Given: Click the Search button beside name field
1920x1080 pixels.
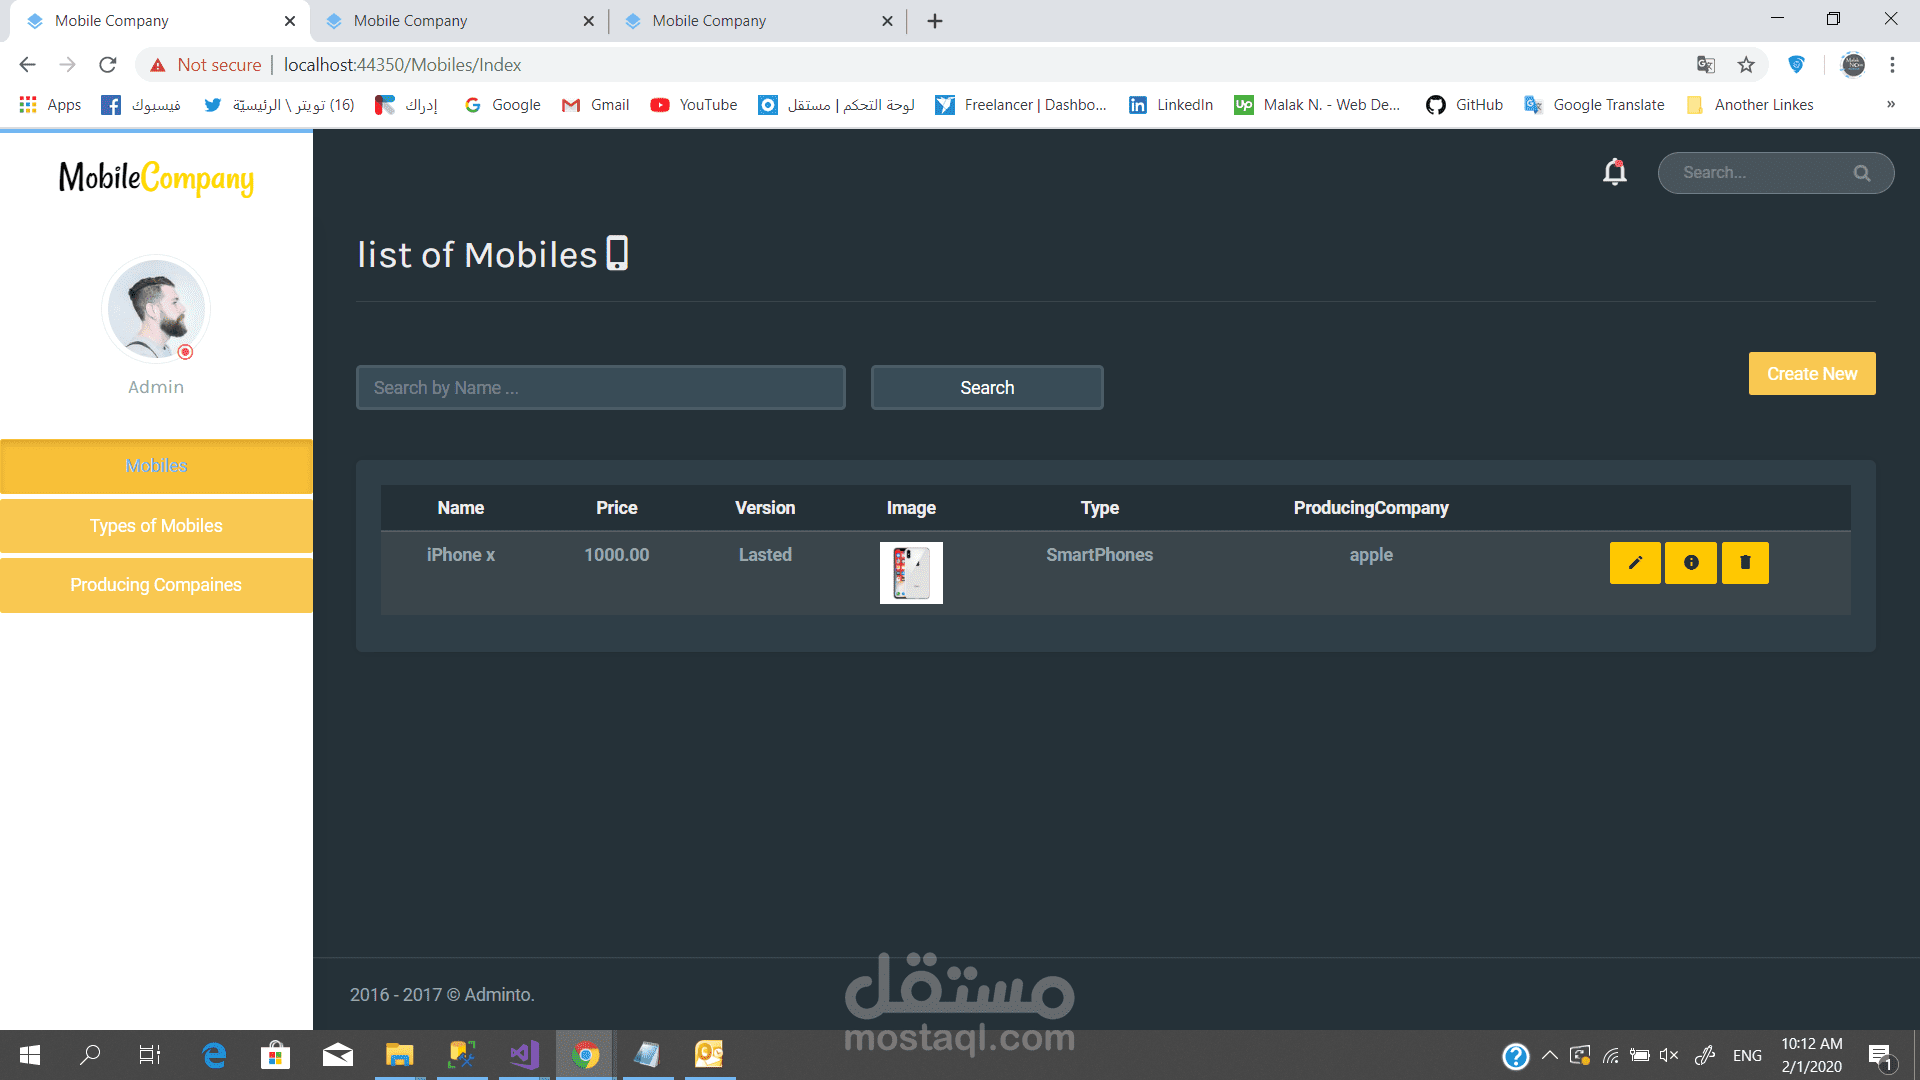Looking at the screenshot, I should (x=987, y=388).
